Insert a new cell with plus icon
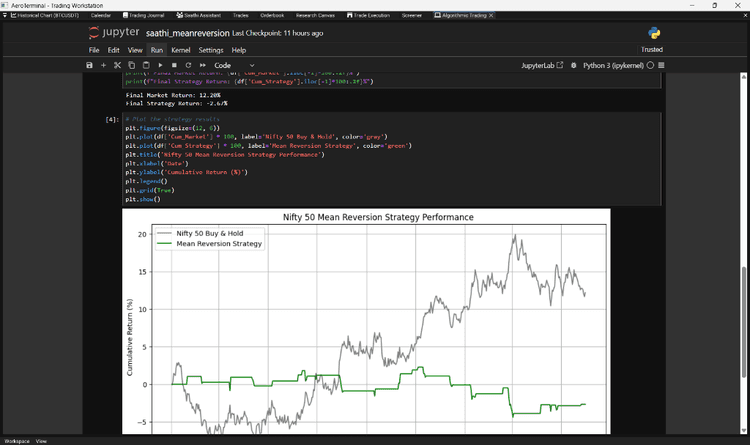Viewport: 750px width, 445px height. point(103,65)
